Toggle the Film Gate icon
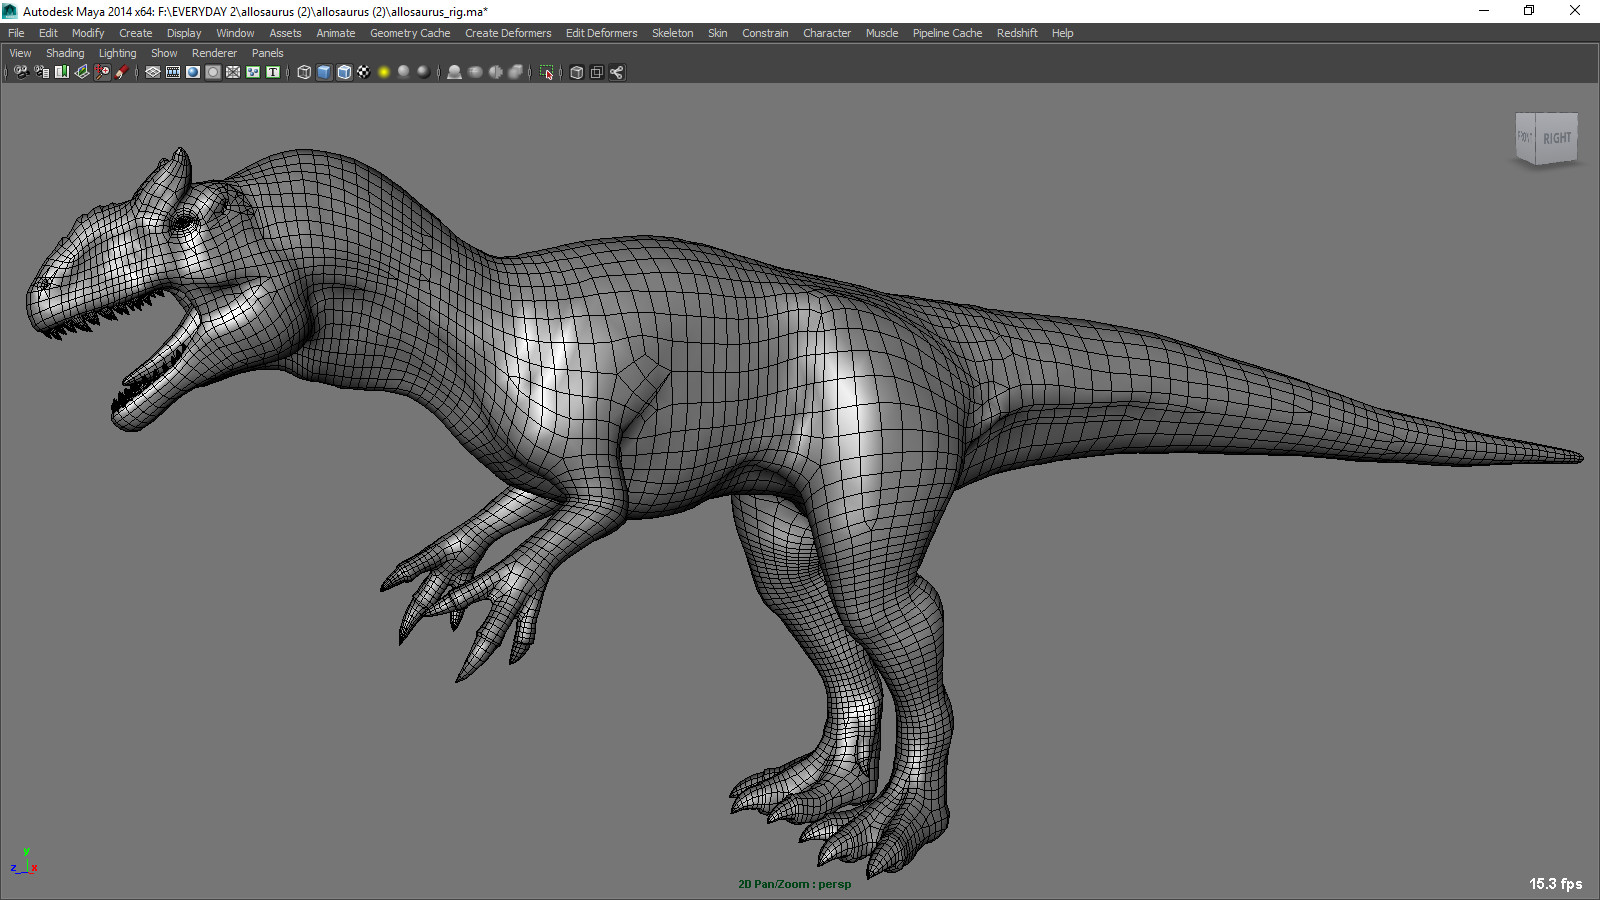The width and height of the screenshot is (1600, 900). click(x=173, y=72)
